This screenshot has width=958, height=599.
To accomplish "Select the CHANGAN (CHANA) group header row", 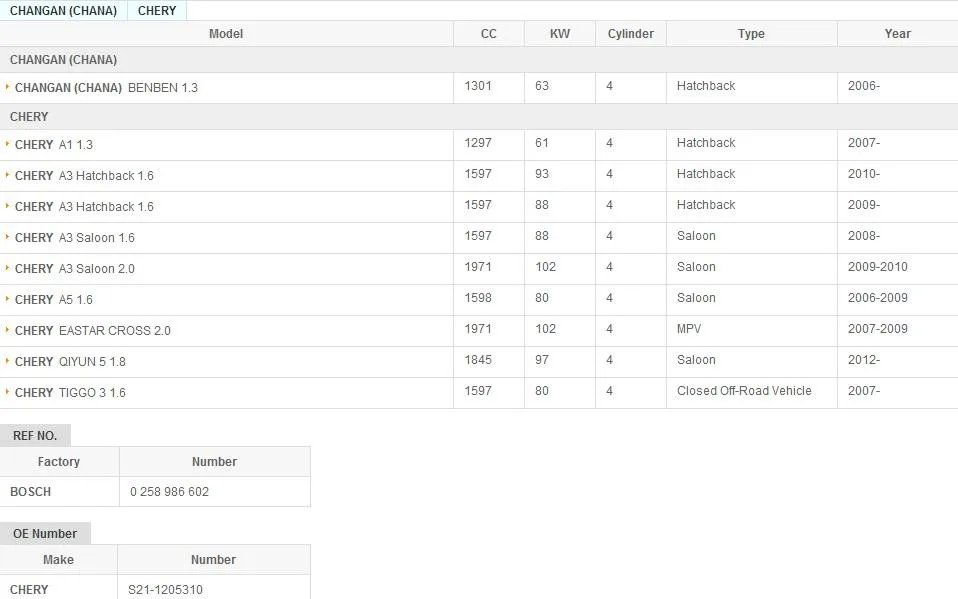I will click(x=479, y=60).
